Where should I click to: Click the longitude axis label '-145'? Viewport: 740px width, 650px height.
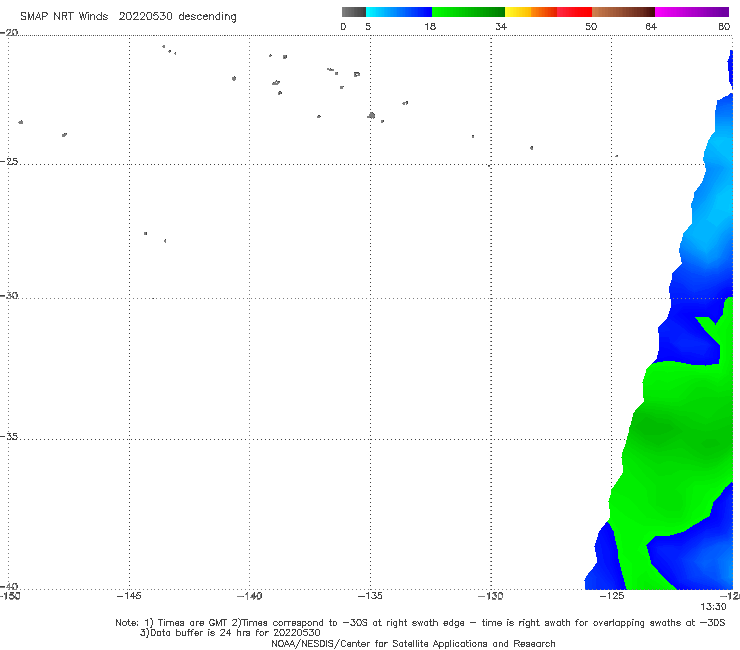(129, 596)
